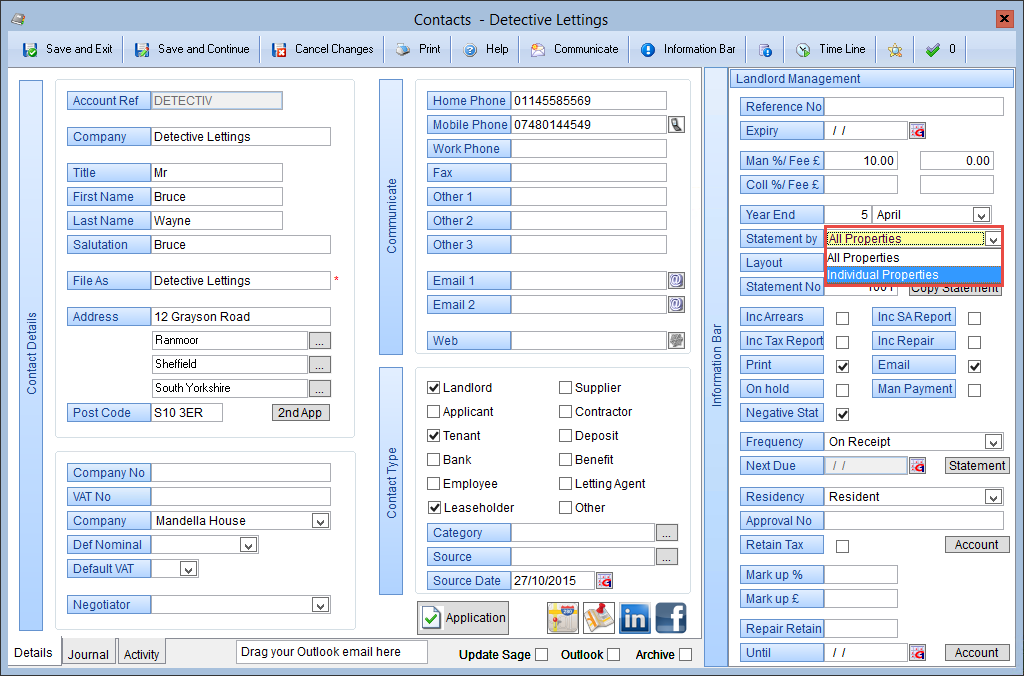Open the LinkedIn icon
Image resolution: width=1024 pixels, height=676 pixels.
pos(635,618)
